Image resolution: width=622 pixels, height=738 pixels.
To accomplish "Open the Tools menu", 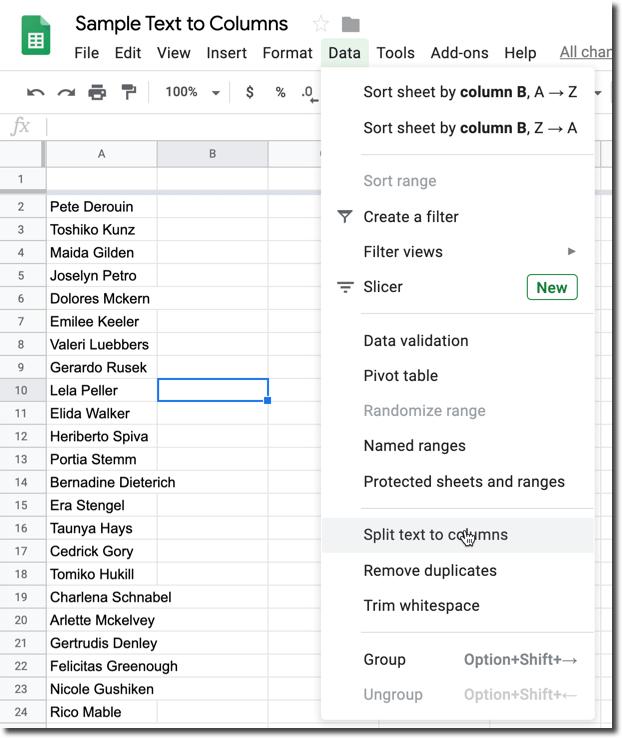I will pyautogui.click(x=395, y=53).
